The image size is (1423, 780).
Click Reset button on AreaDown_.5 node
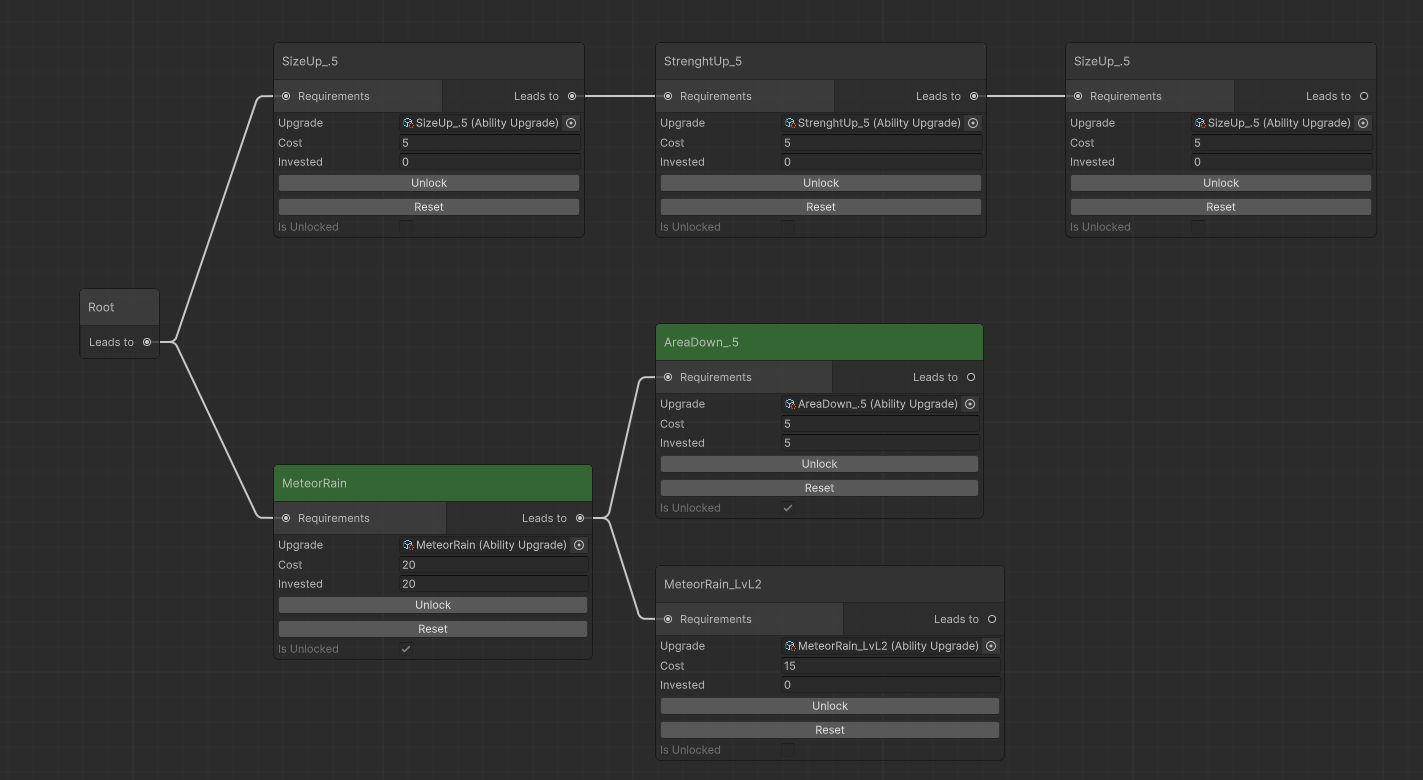[819, 488]
